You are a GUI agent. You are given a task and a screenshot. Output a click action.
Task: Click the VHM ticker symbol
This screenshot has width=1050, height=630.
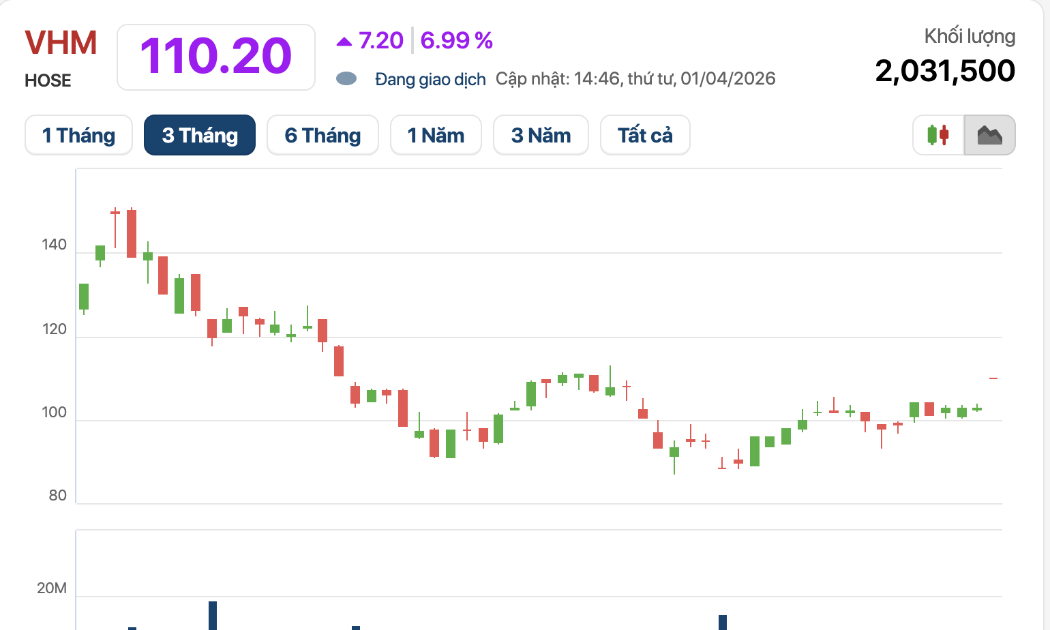[61, 43]
